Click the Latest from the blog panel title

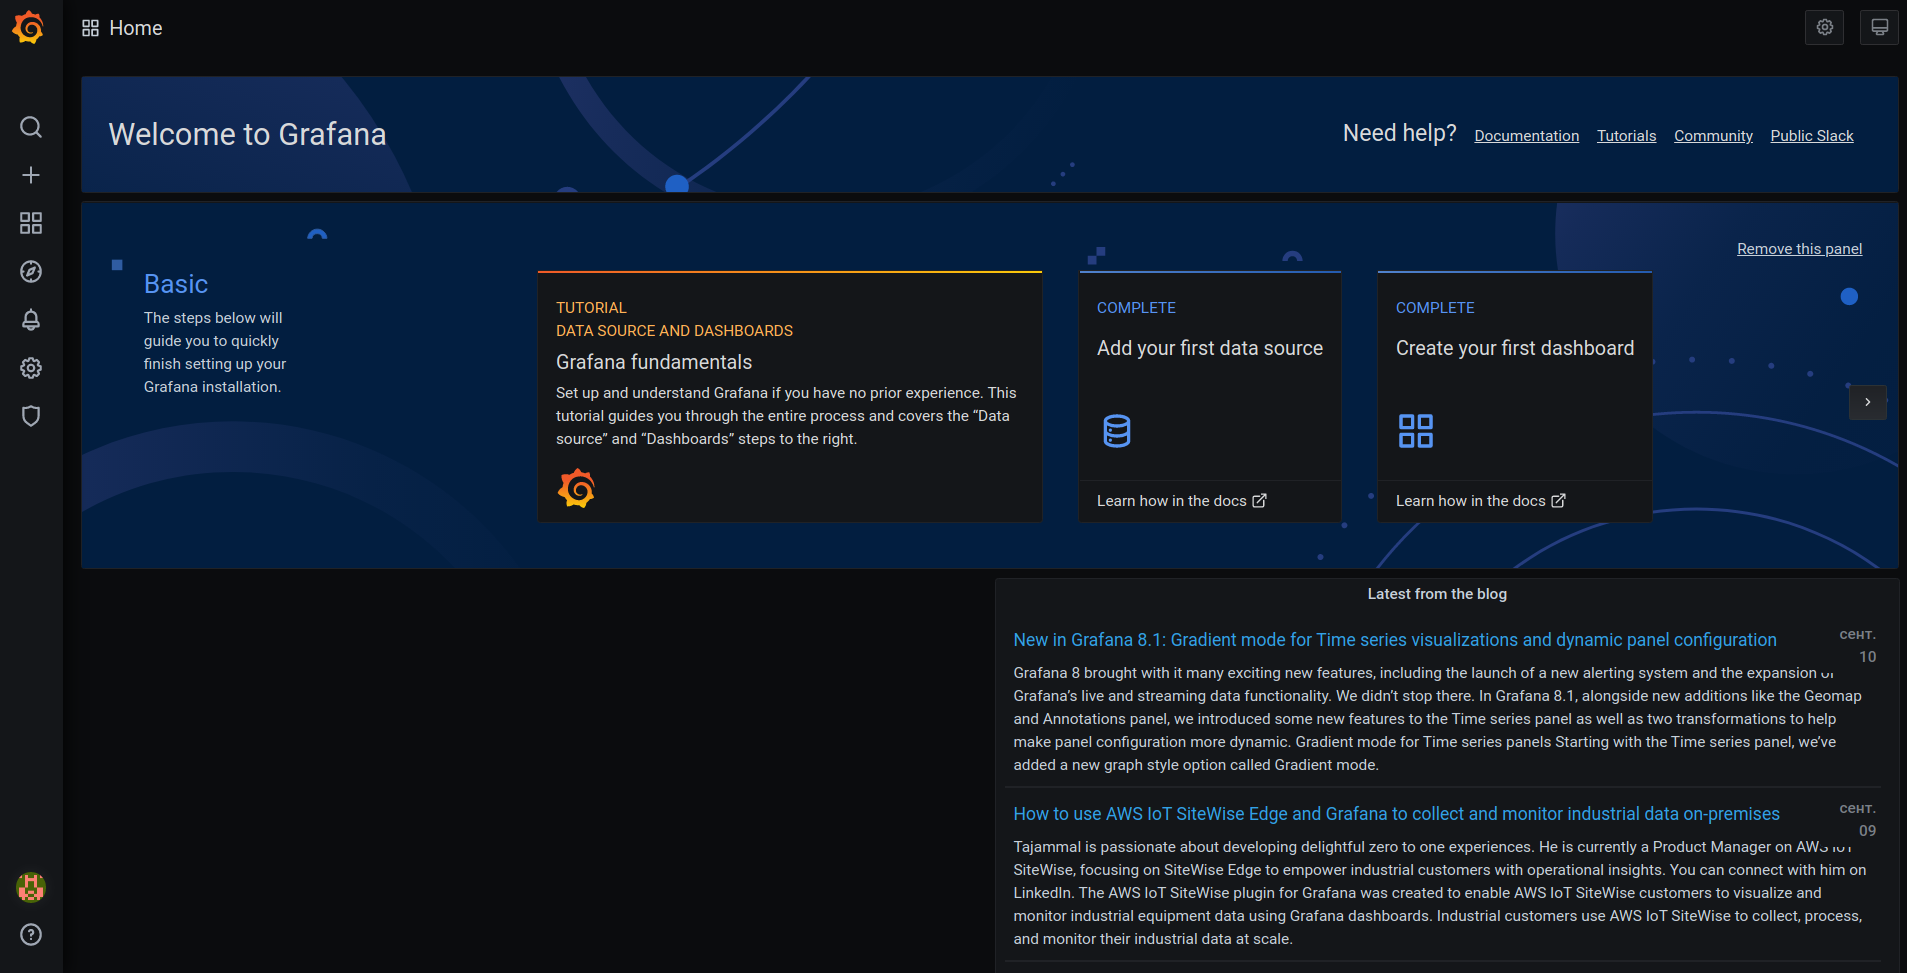point(1437,594)
